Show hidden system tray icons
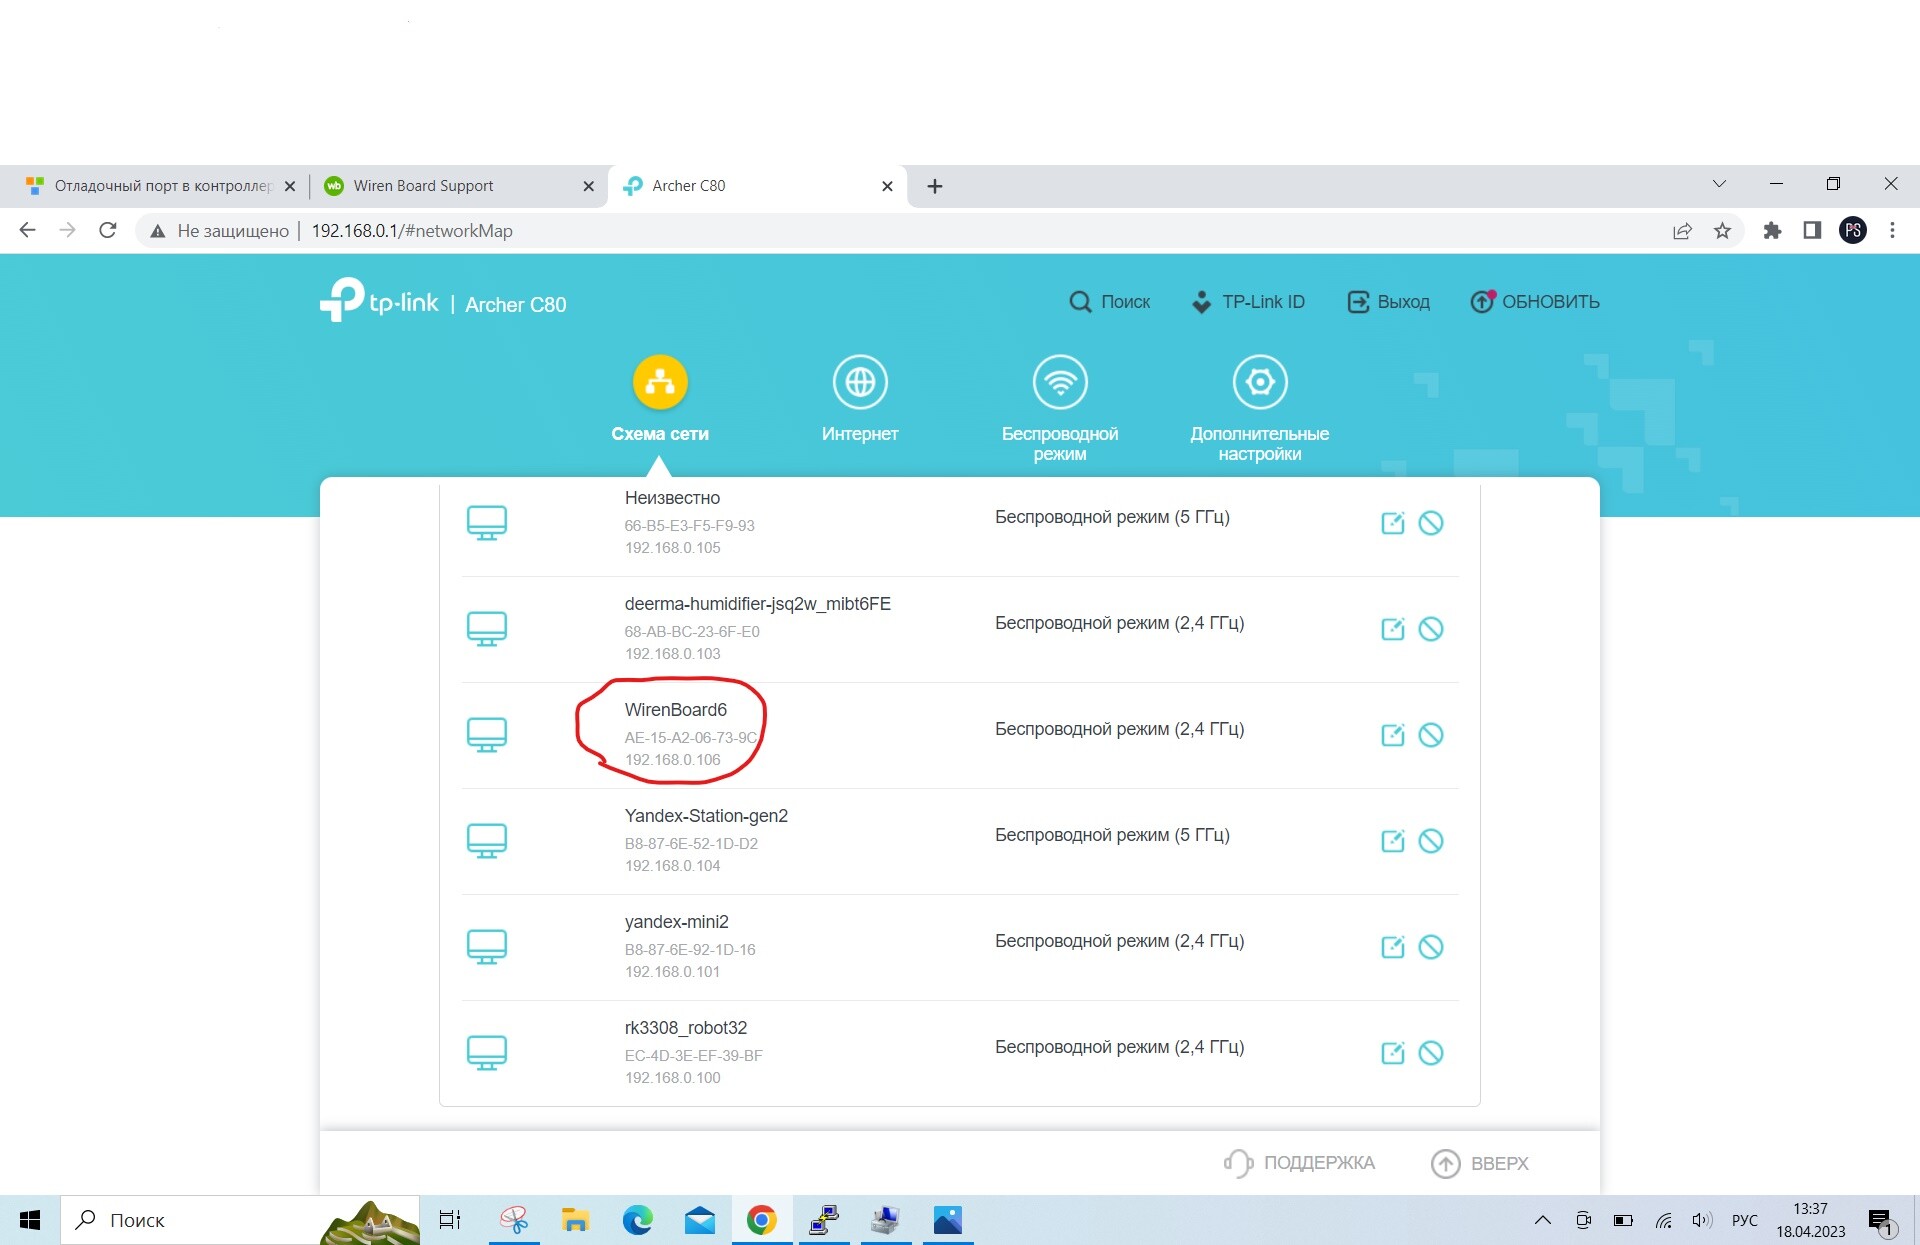1920x1245 pixels. [1543, 1220]
